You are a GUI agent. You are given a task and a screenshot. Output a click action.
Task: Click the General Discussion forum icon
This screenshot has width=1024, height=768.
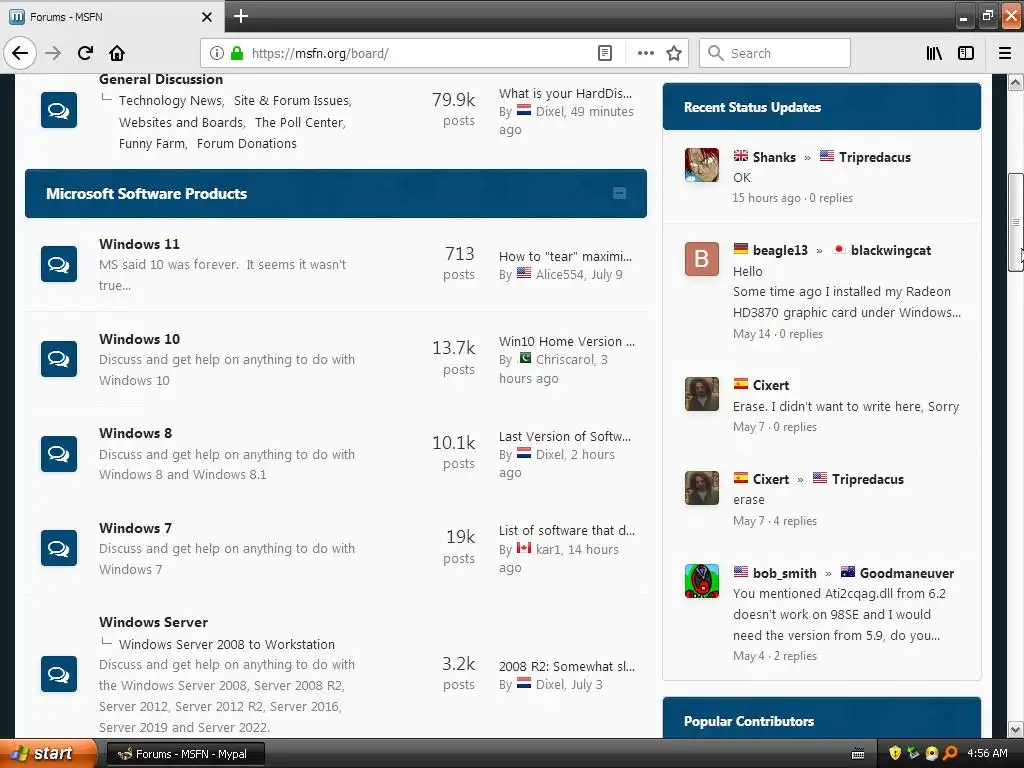pyautogui.click(x=59, y=110)
